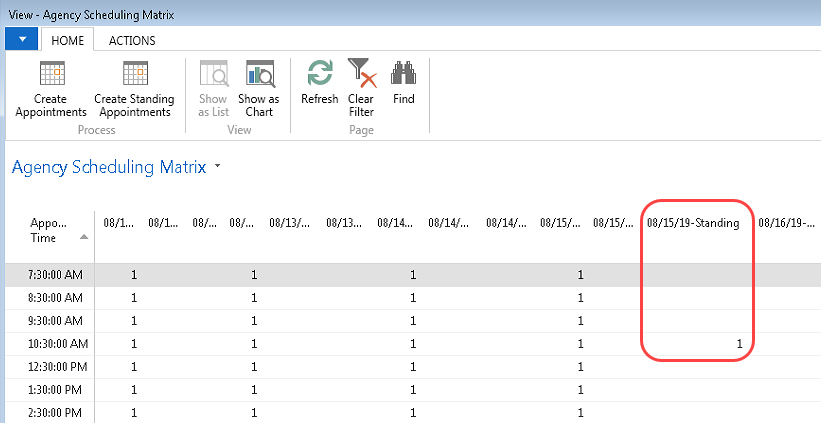Click the grayed Show as List icon
The width and height of the screenshot is (821, 423).
click(213, 75)
